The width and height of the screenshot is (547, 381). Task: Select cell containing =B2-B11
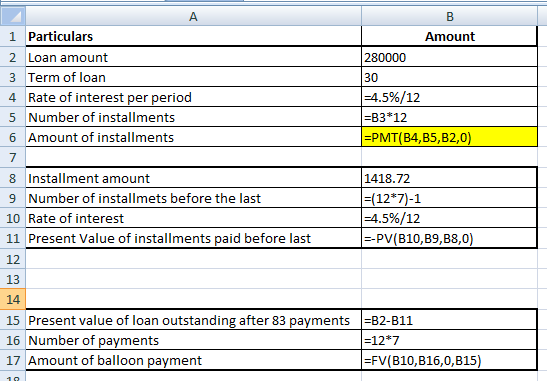point(450,320)
